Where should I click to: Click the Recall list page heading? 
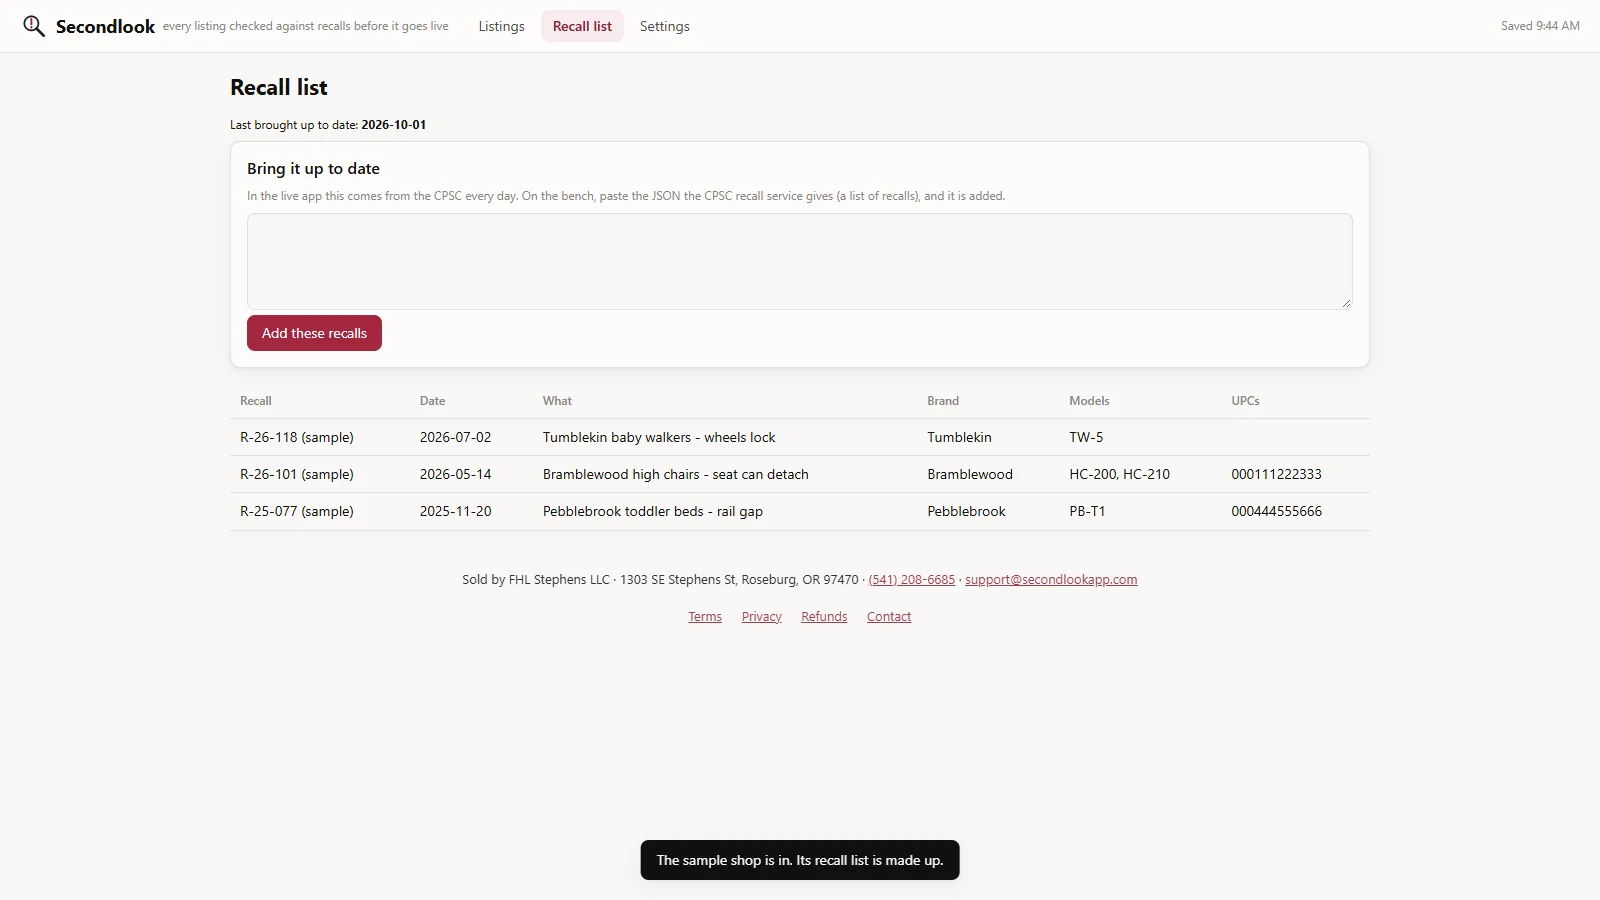[x=279, y=87]
